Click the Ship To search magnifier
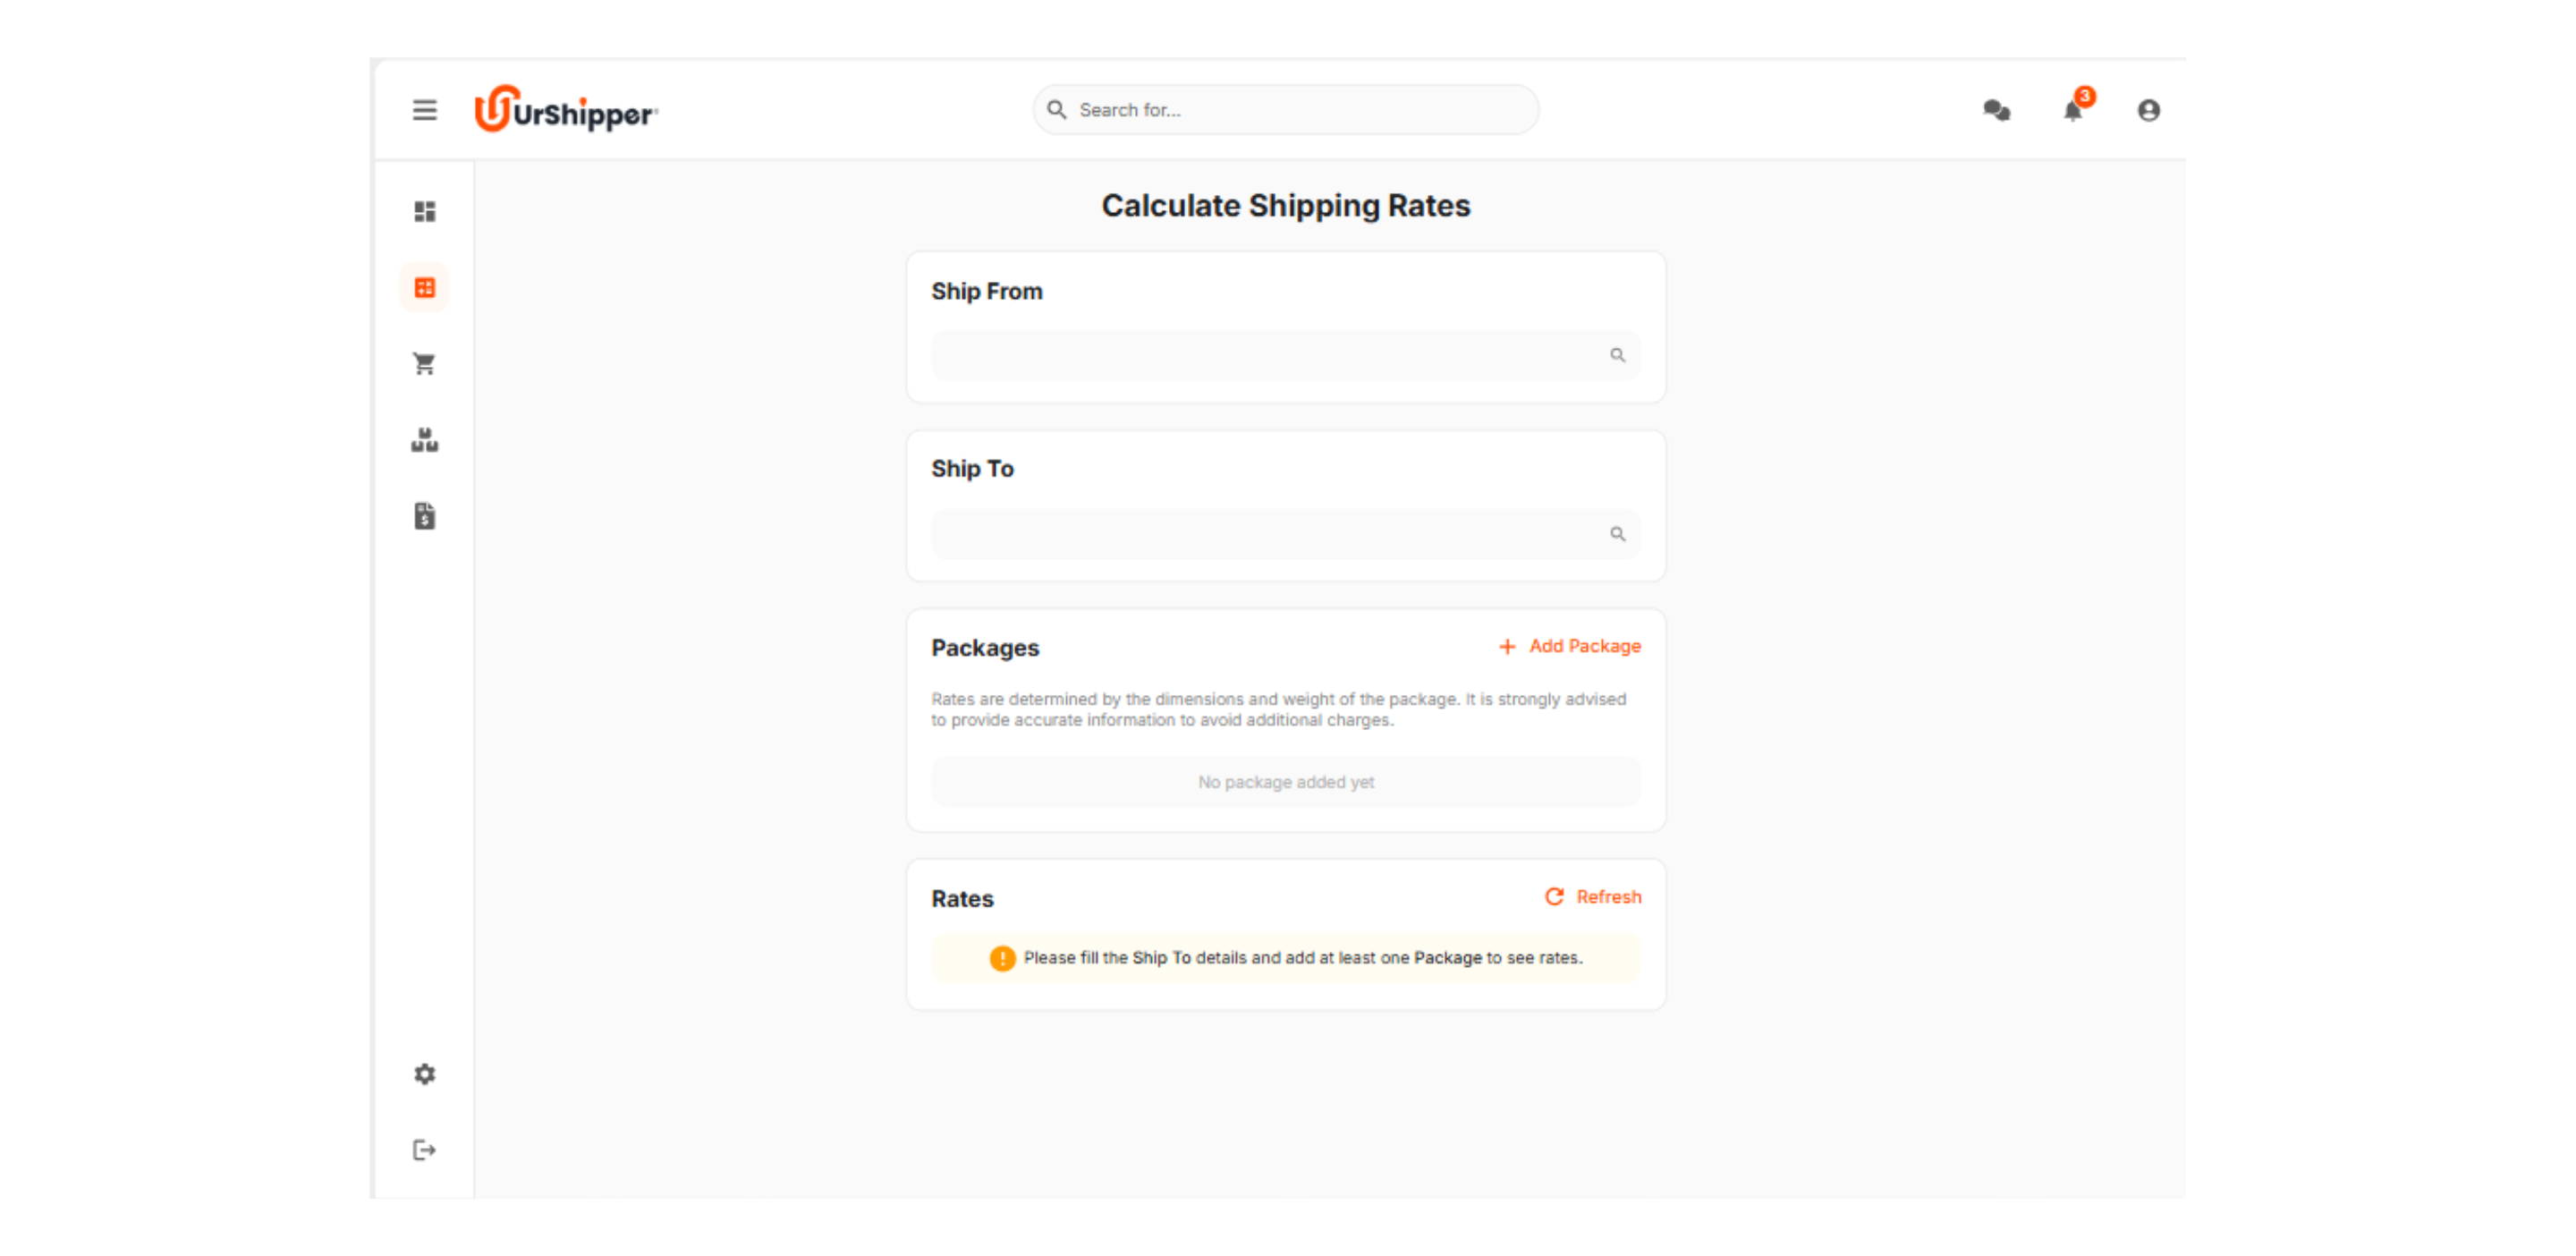 point(1618,534)
